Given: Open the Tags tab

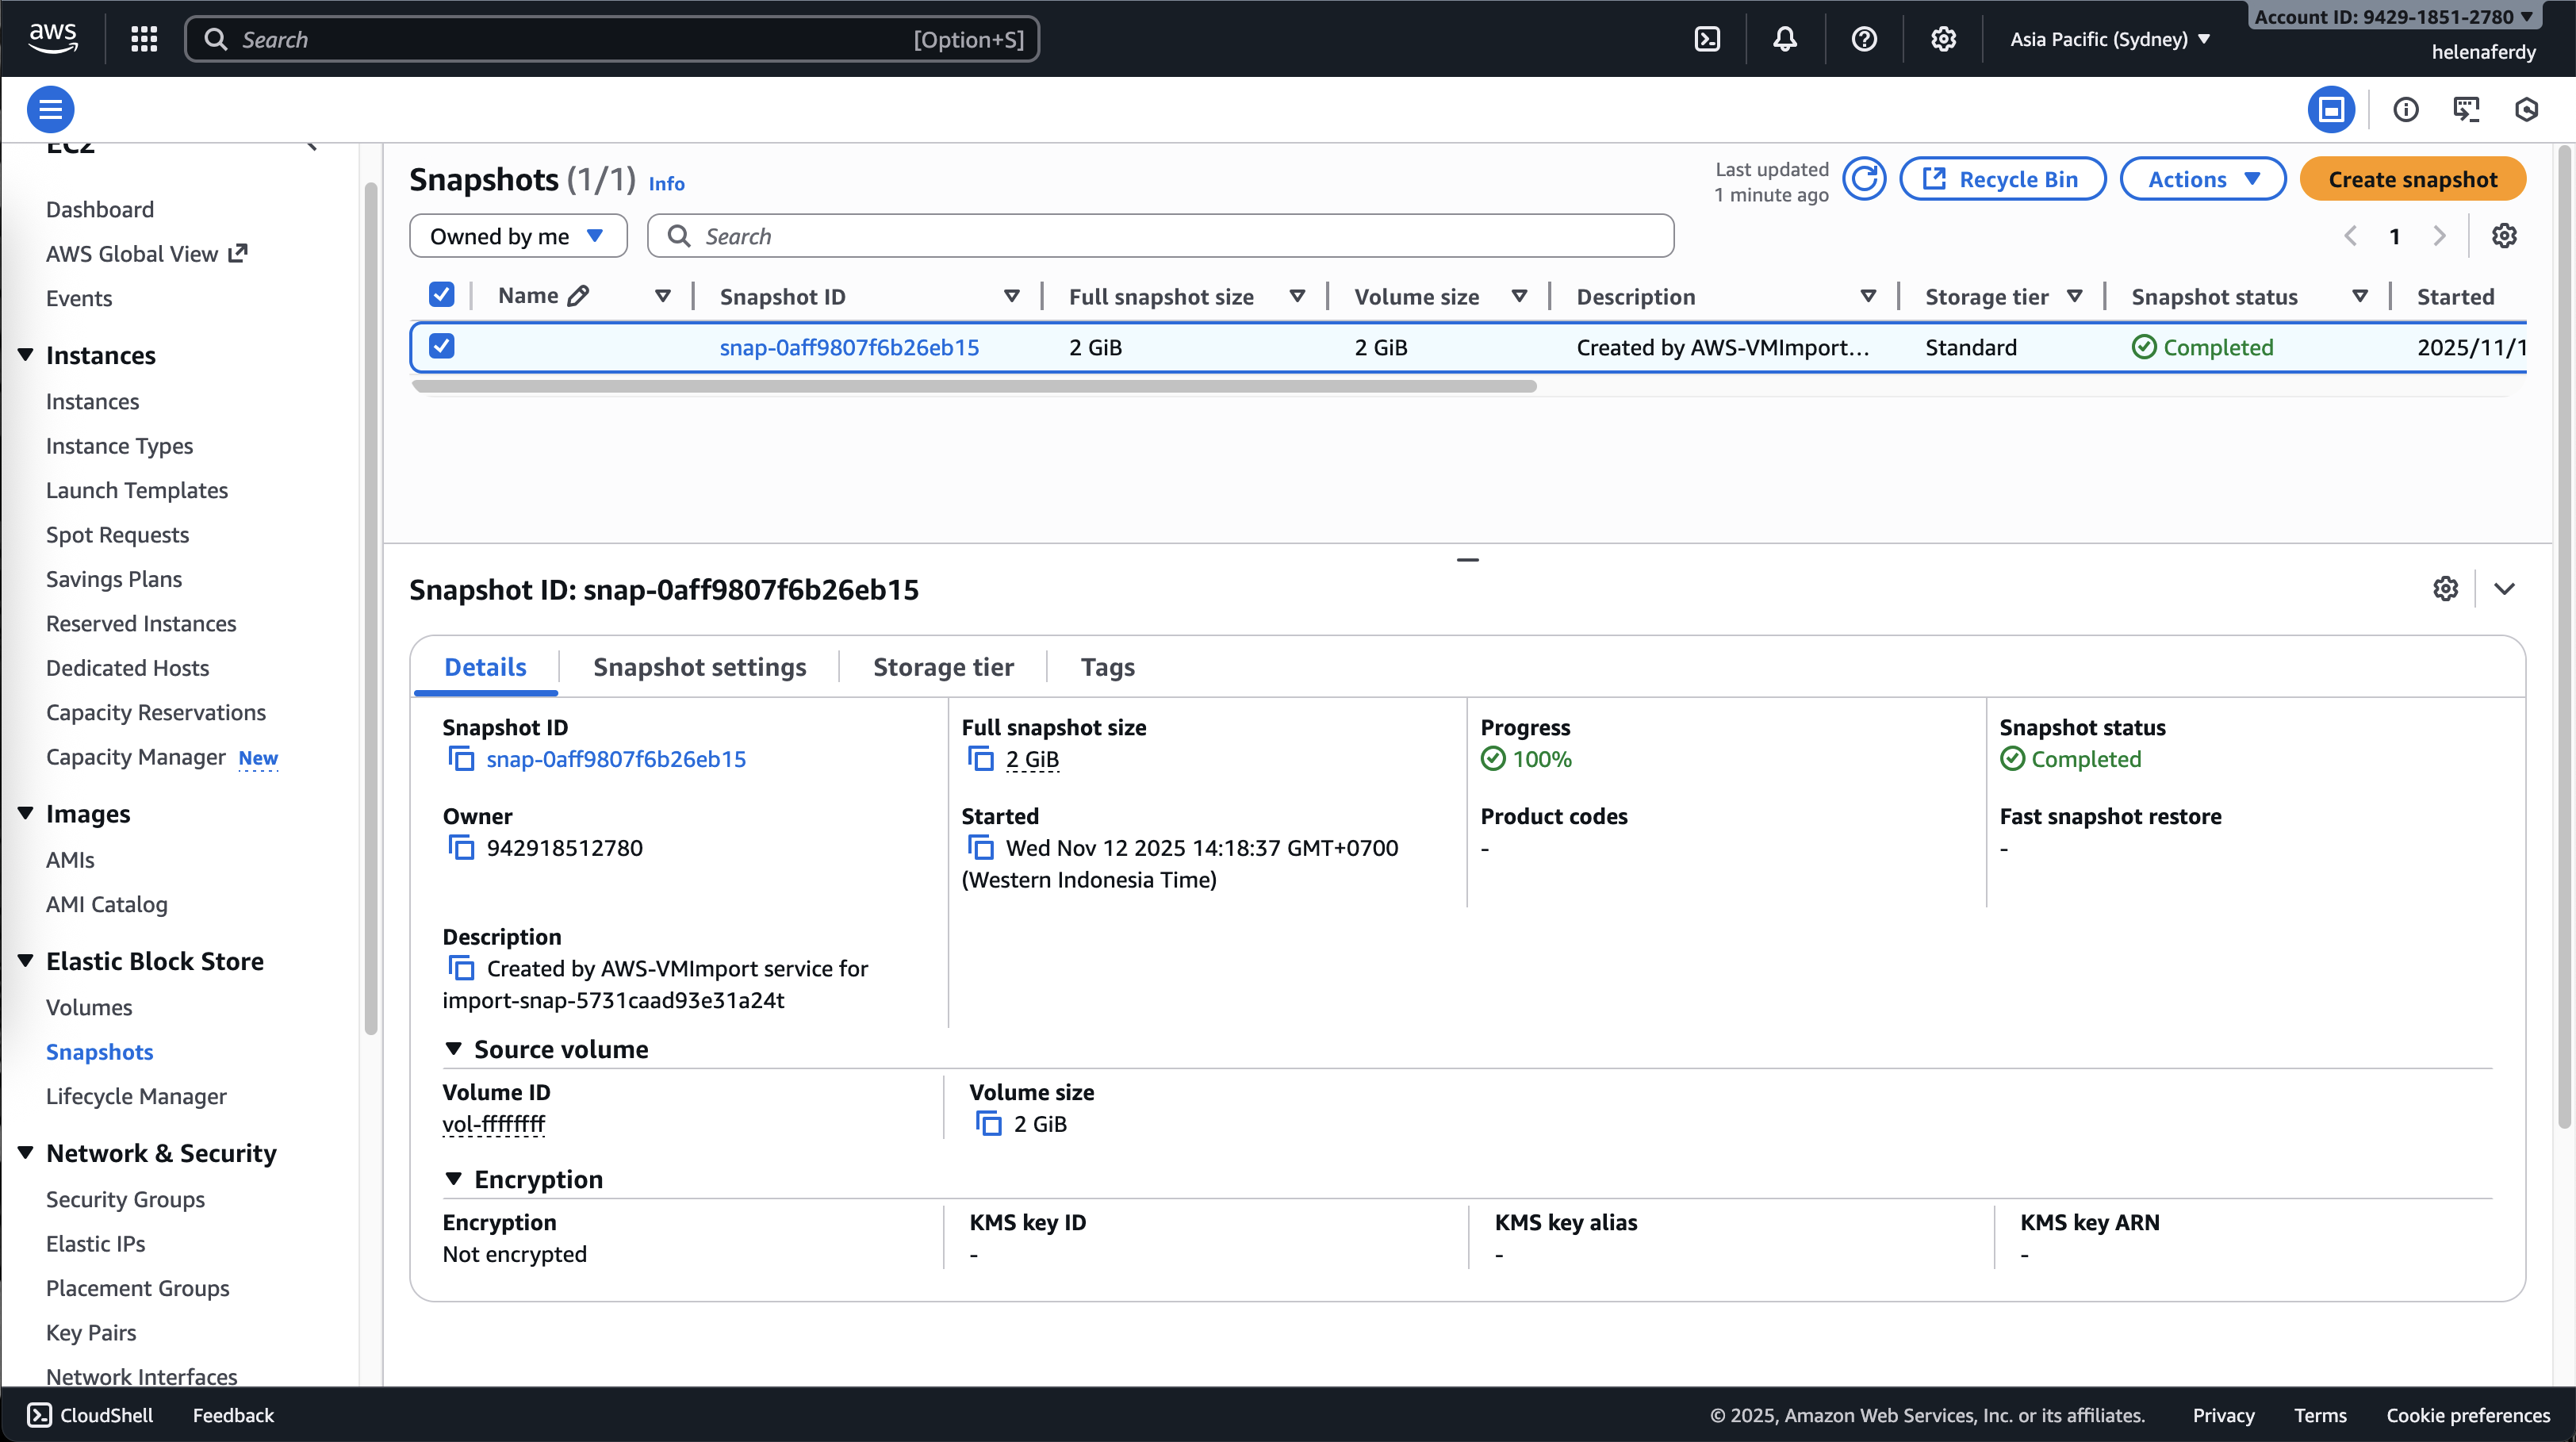Looking at the screenshot, I should click(1107, 667).
